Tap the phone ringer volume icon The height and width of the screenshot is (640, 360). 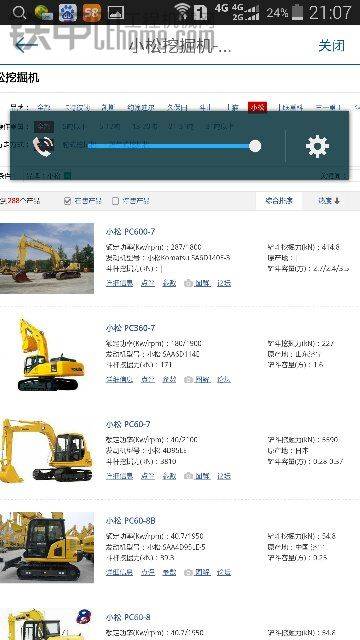coord(43,146)
